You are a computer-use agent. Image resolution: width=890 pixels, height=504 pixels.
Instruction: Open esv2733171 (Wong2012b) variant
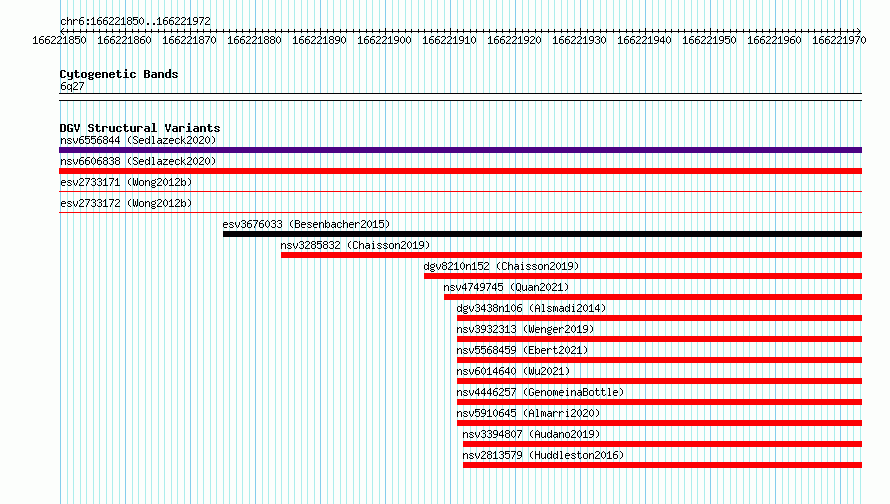point(126,182)
